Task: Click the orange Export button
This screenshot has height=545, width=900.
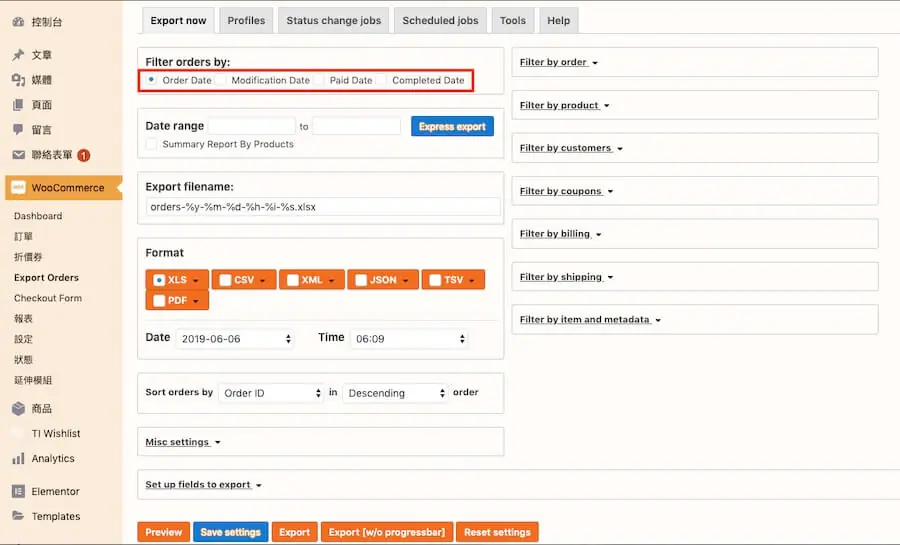Action: click(x=294, y=532)
